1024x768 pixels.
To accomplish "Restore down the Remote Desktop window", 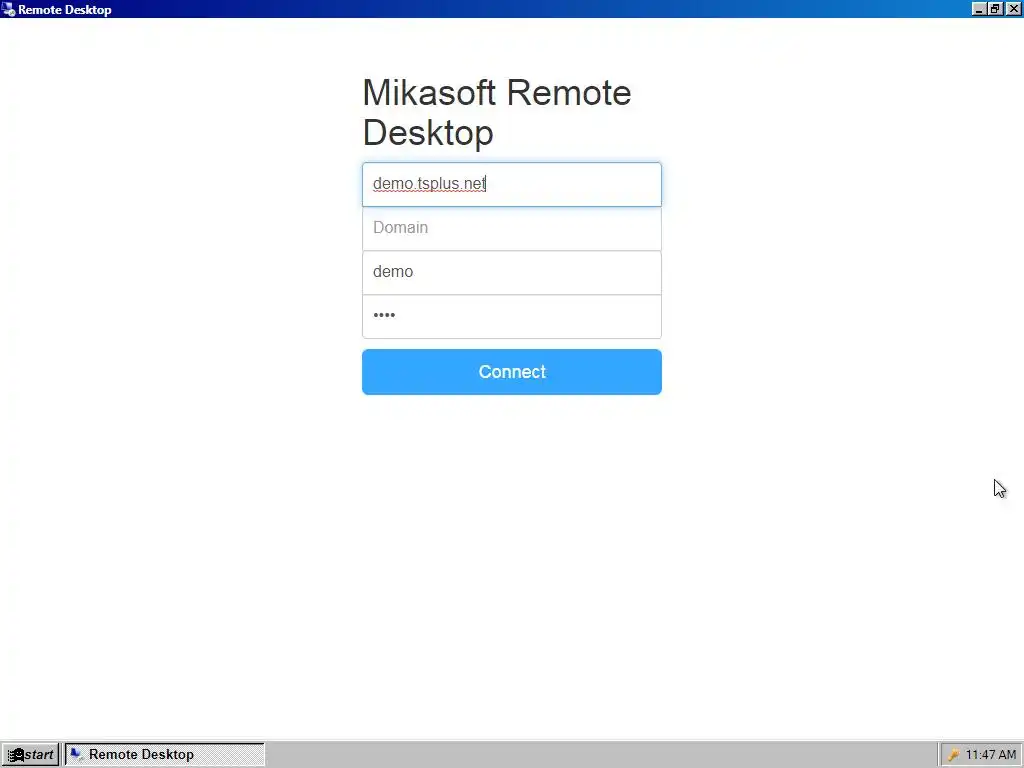I will pyautogui.click(x=995, y=9).
